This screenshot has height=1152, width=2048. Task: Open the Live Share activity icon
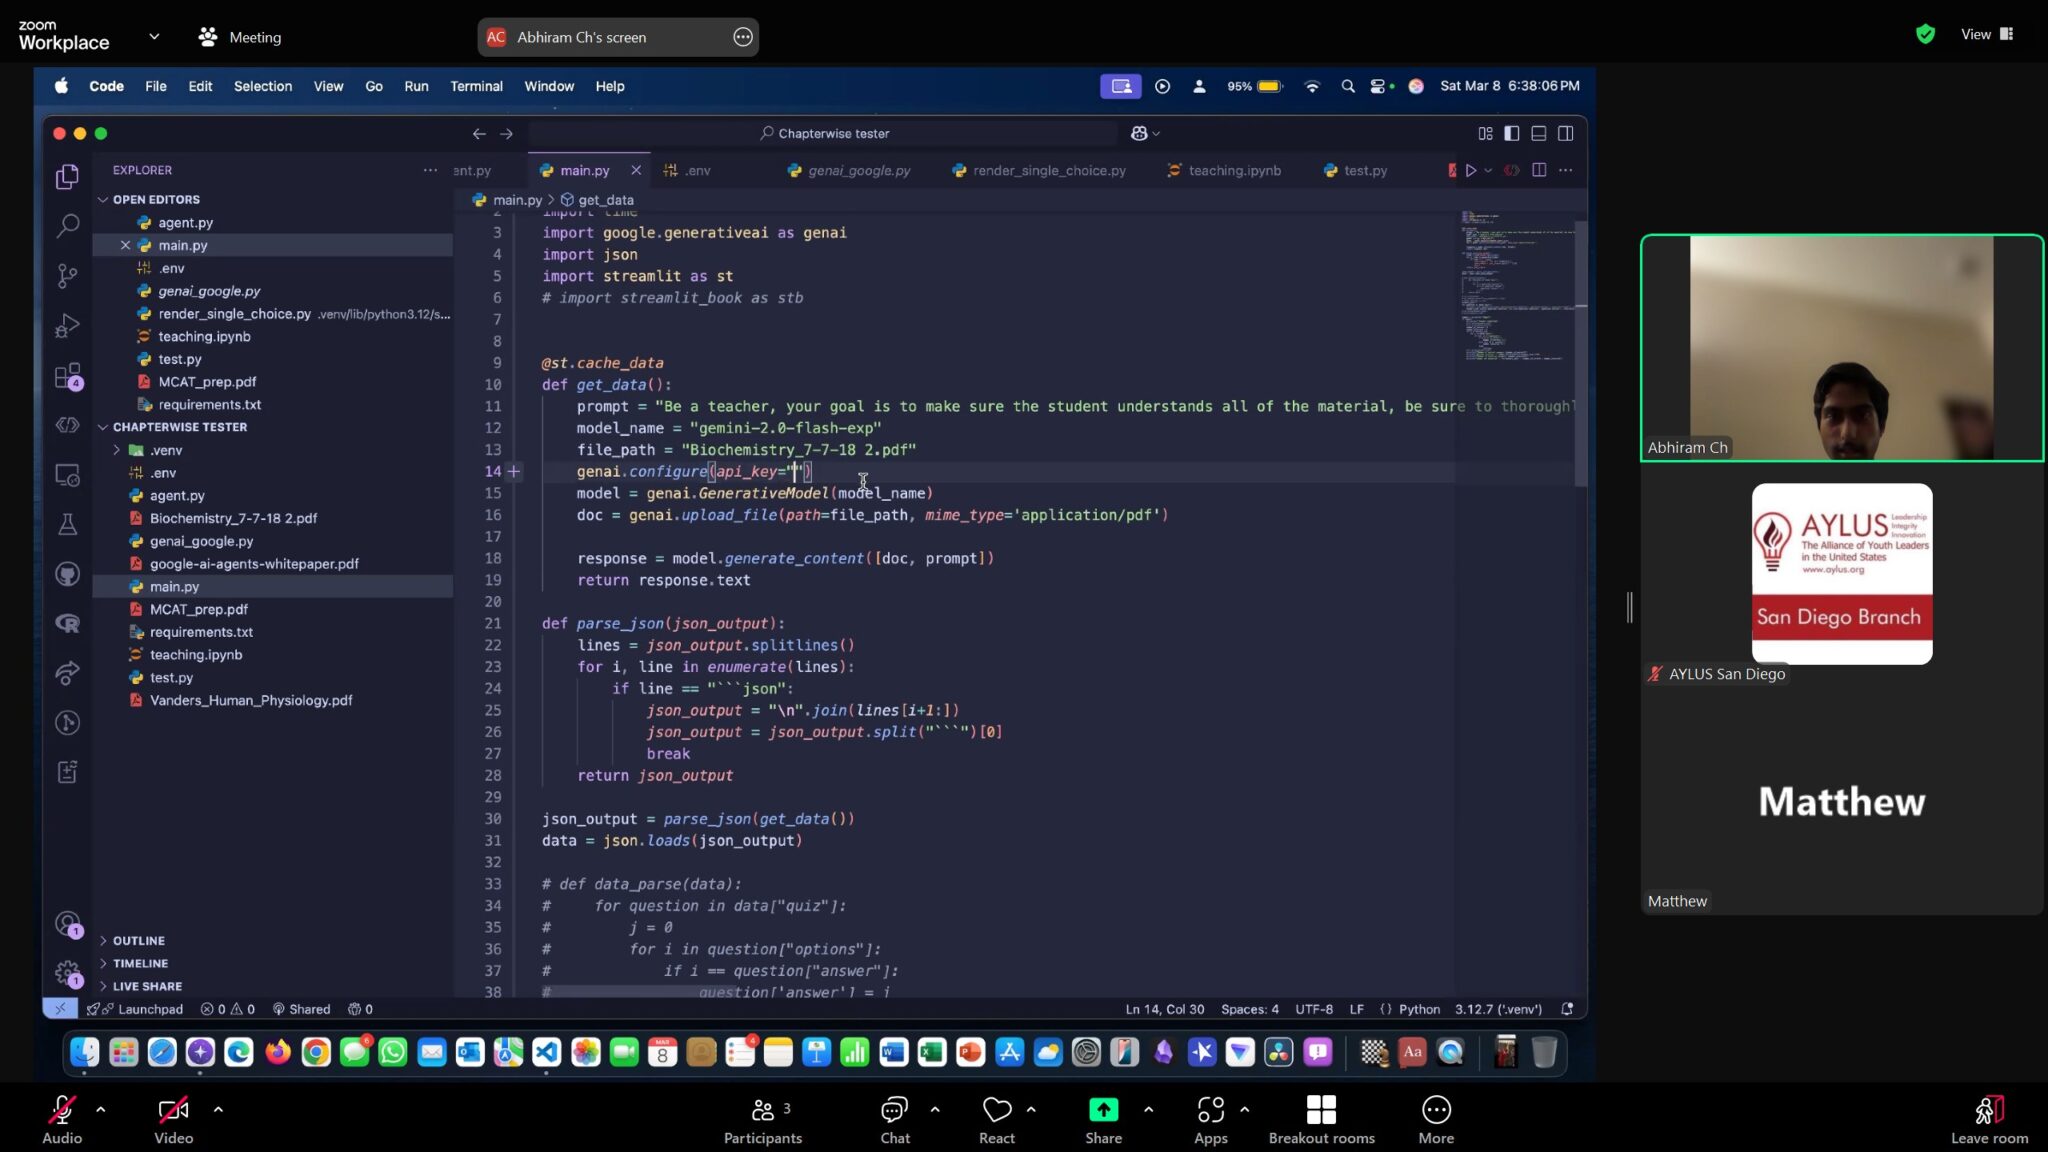67,673
